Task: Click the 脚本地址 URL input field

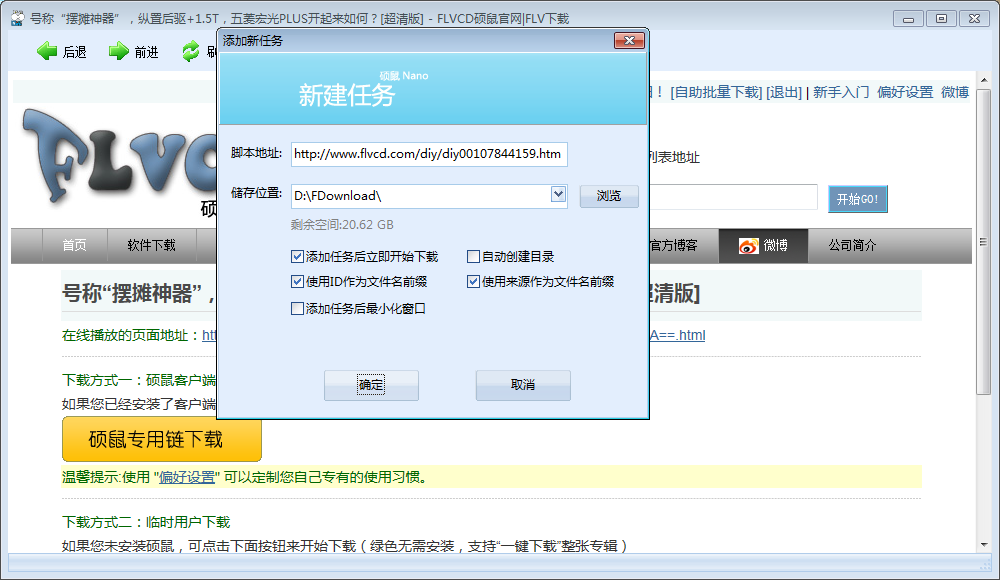Action: tap(429, 154)
